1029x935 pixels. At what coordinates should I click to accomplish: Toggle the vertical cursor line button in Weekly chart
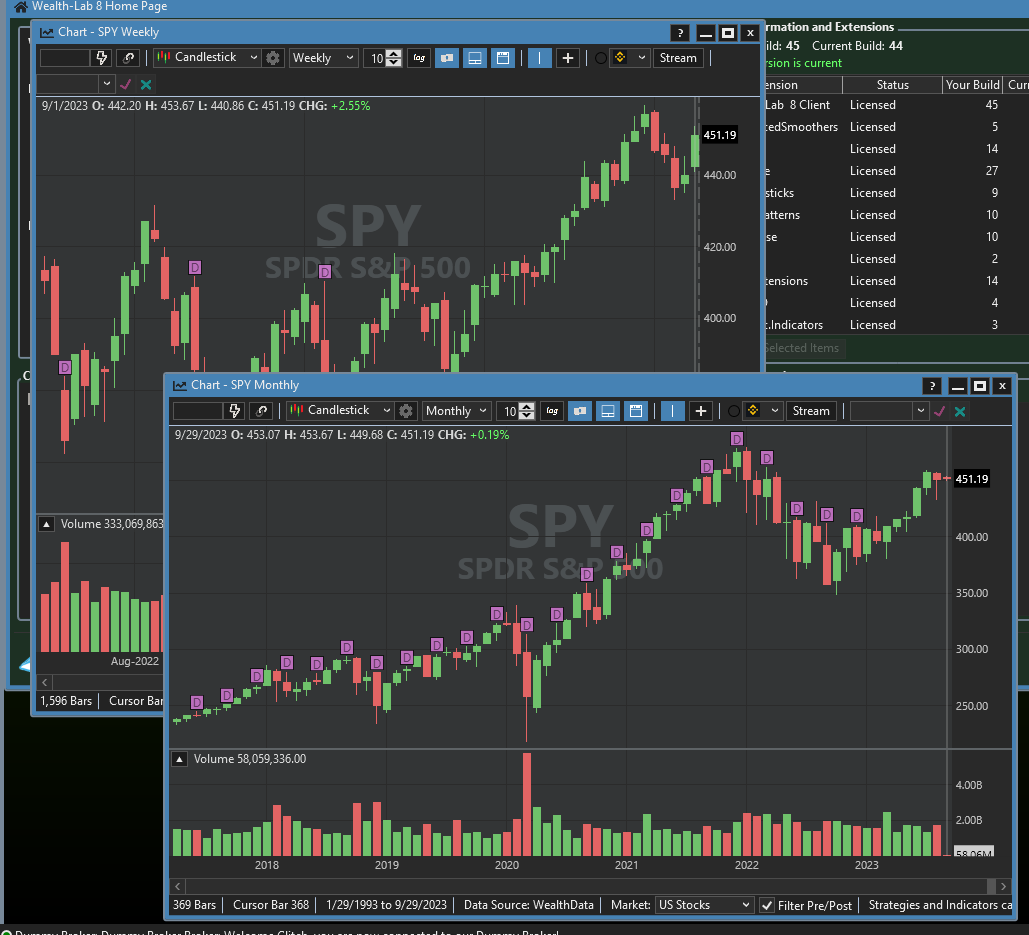point(539,58)
